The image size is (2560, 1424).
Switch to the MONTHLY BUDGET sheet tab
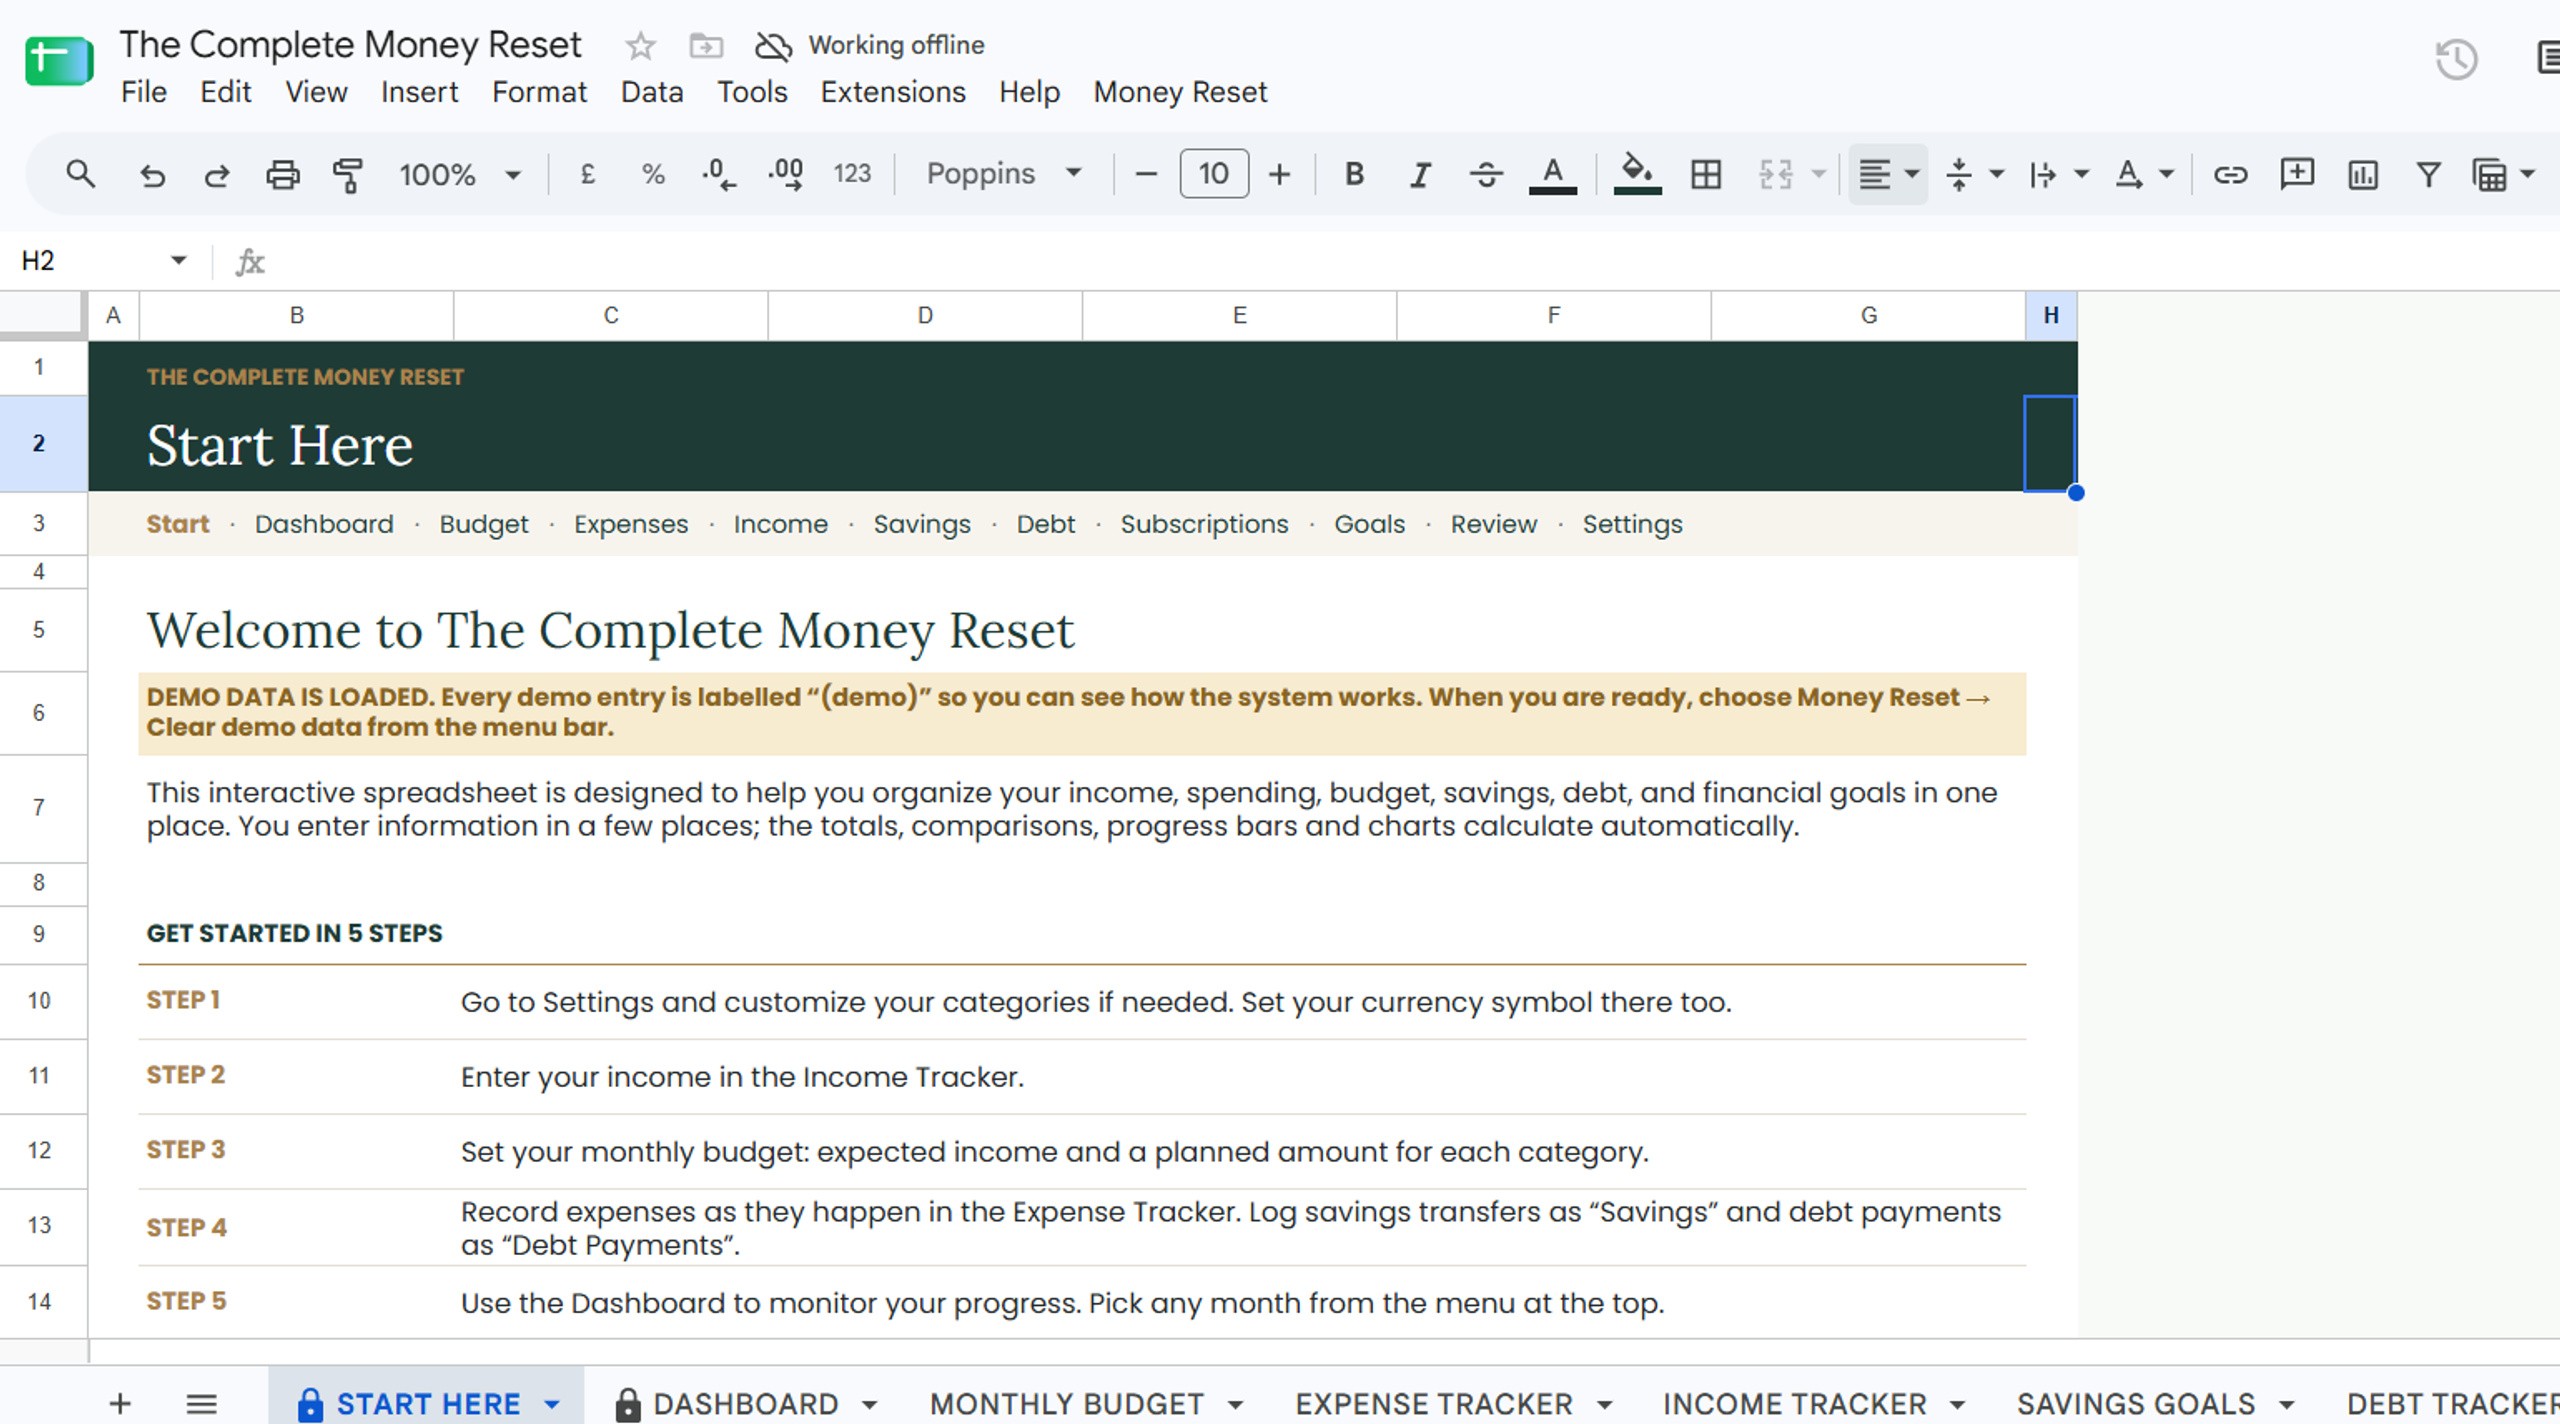[1066, 1403]
